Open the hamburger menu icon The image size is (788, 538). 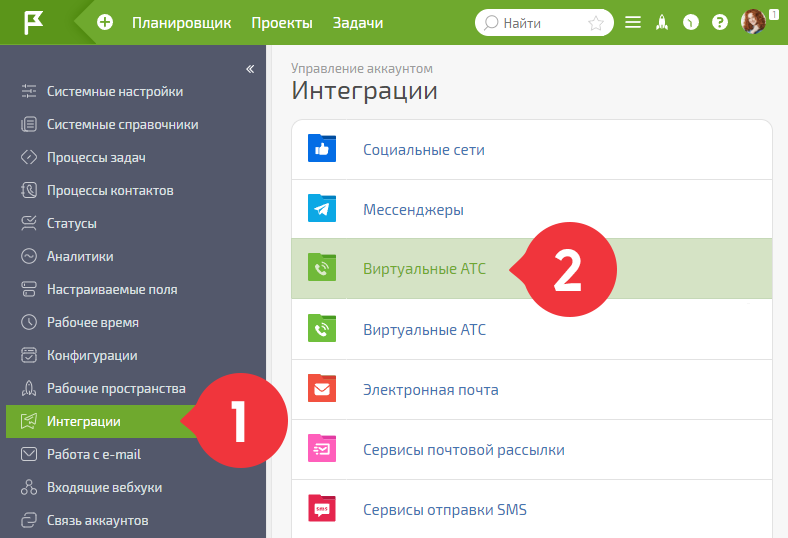point(633,23)
